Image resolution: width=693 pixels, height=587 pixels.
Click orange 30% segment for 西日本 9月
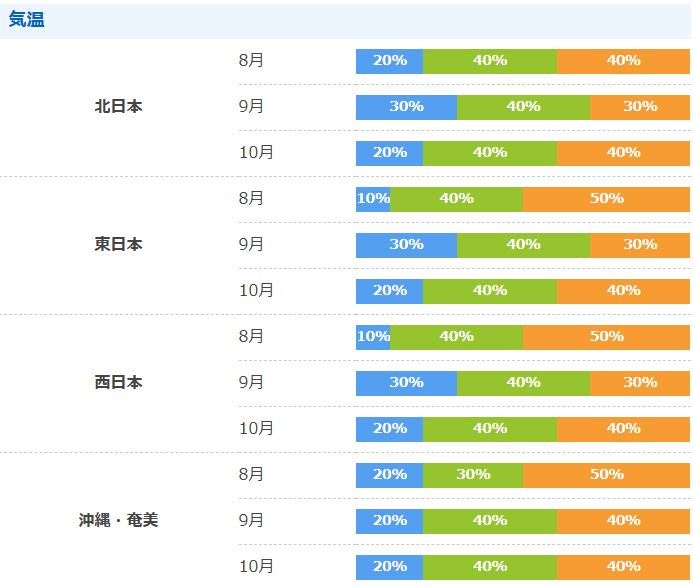[640, 383]
